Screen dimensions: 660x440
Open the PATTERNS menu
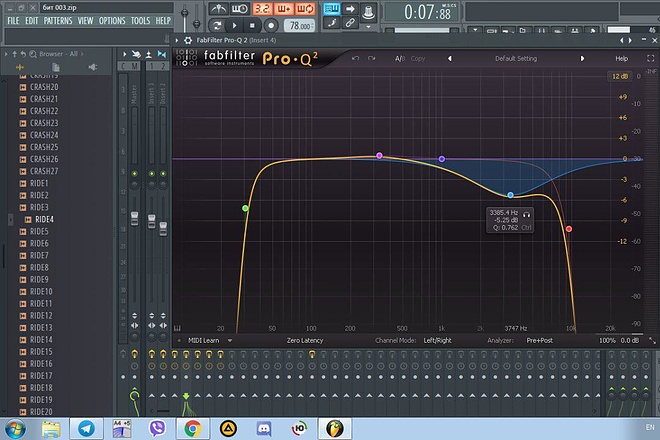point(58,21)
